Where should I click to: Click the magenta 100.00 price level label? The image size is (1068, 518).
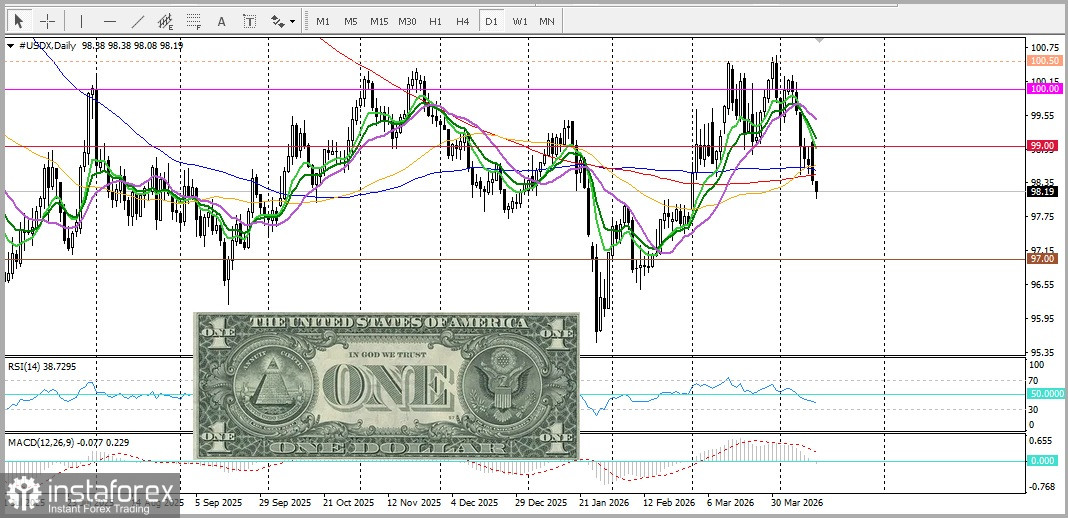point(1044,89)
